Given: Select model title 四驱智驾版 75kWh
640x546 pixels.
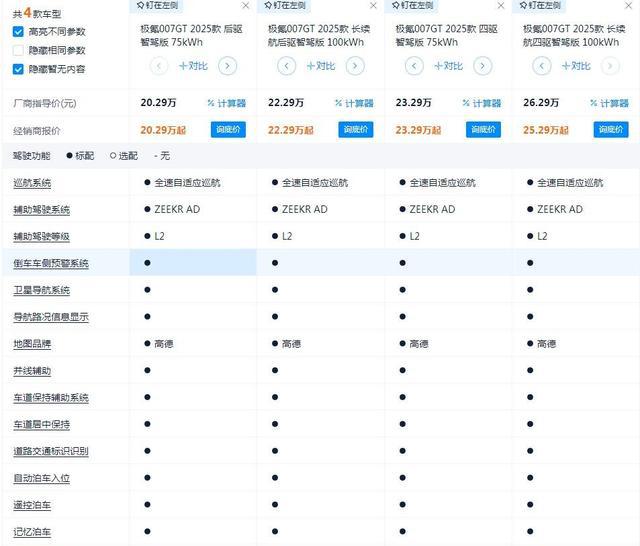Looking at the screenshot, I should (x=447, y=36).
